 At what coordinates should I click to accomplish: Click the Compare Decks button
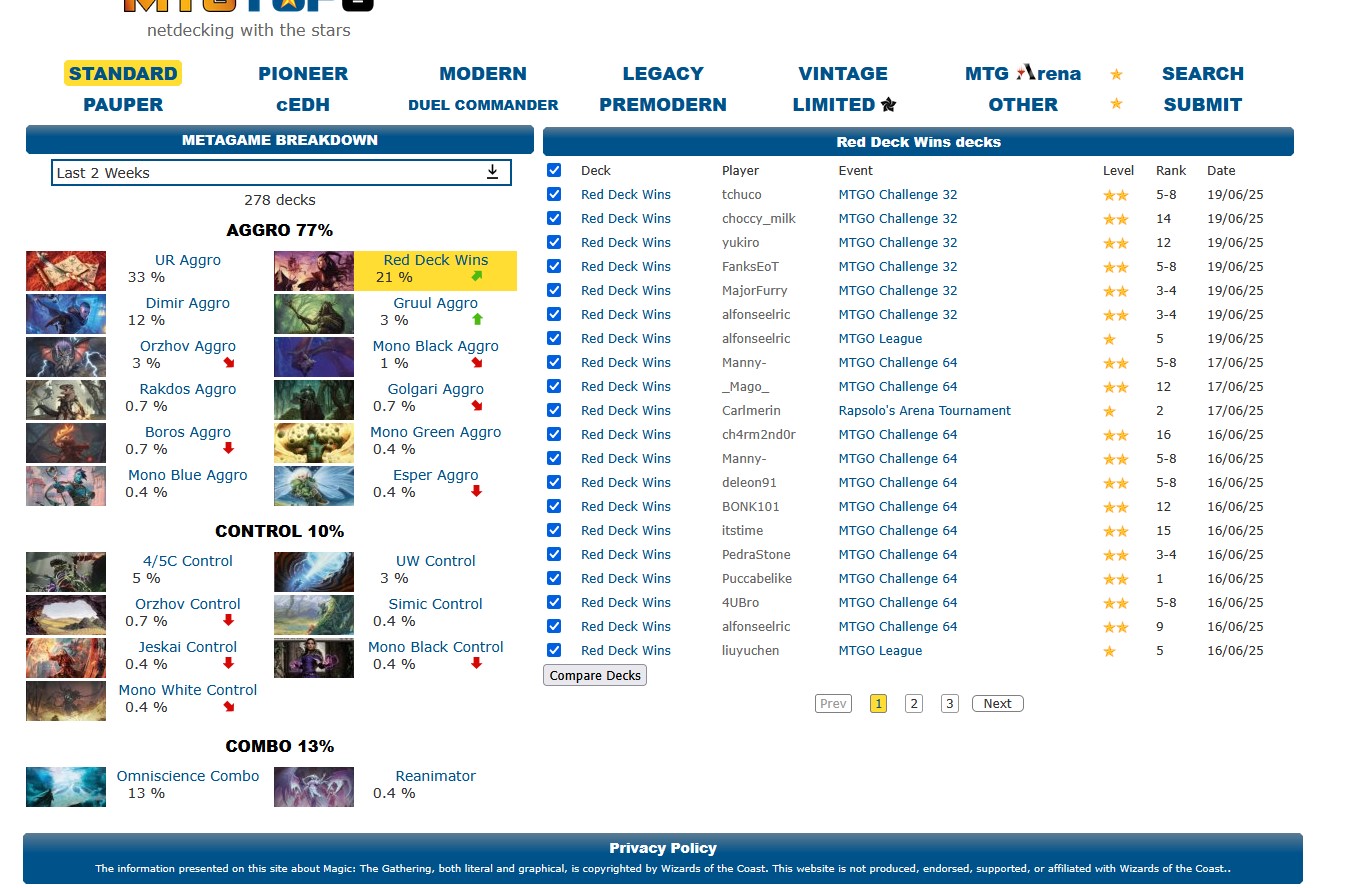pos(595,675)
